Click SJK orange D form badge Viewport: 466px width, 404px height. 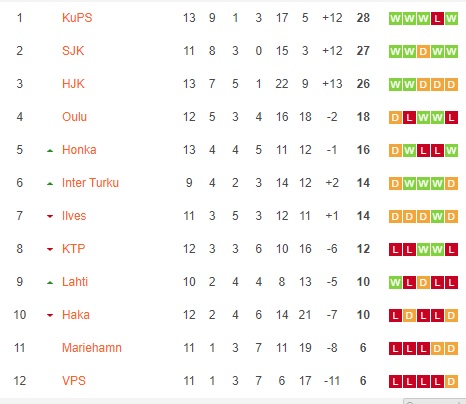click(423, 51)
